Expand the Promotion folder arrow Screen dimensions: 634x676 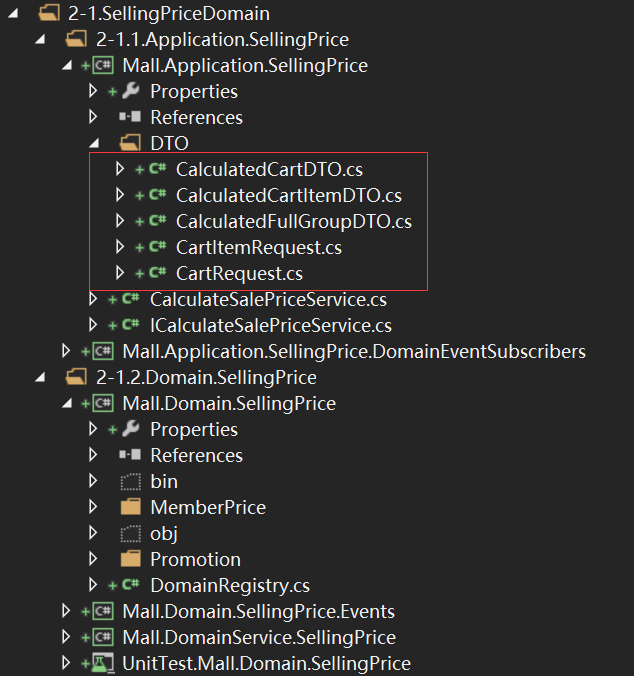point(93,559)
